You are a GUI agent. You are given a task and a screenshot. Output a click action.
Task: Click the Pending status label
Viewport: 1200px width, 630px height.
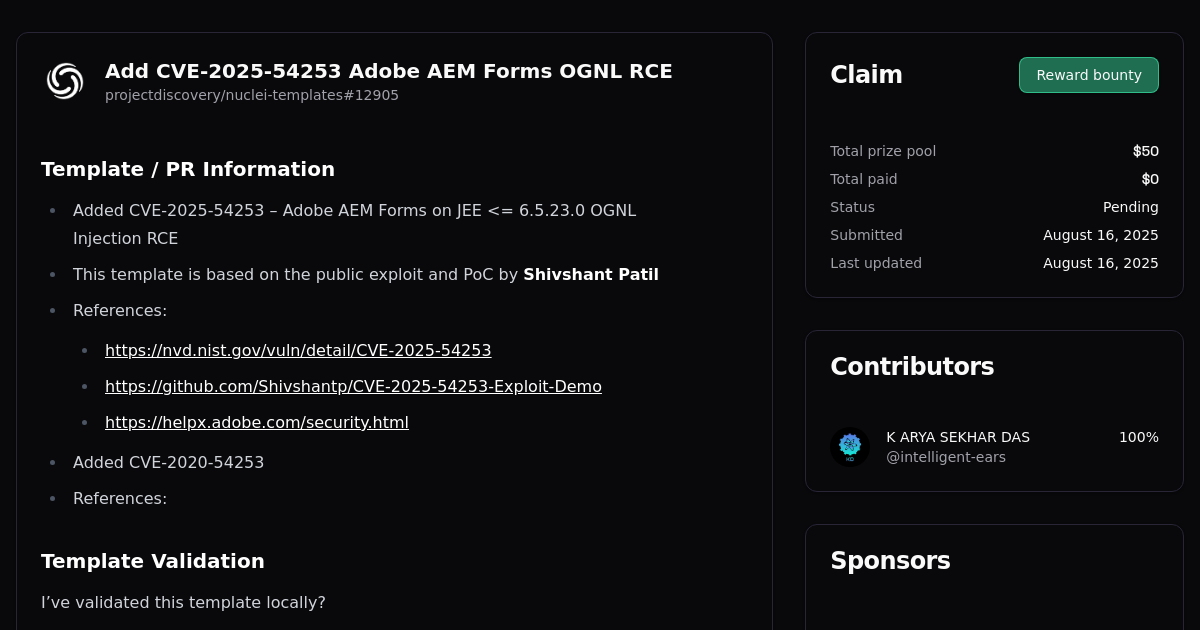[1130, 207]
